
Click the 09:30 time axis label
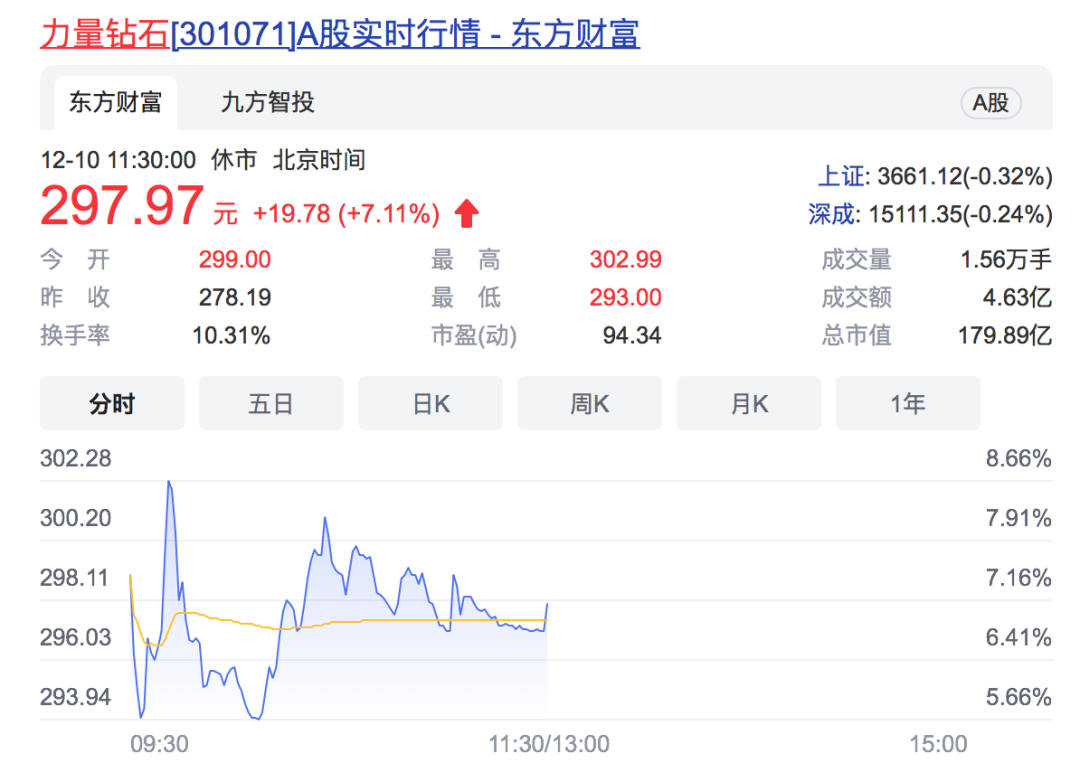[x=159, y=744]
